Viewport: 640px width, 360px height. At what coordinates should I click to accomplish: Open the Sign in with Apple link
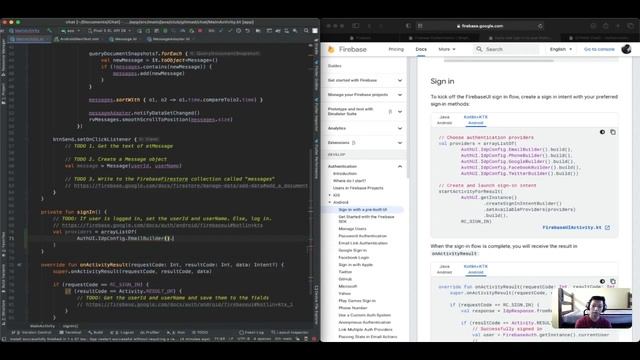tap(356, 265)
